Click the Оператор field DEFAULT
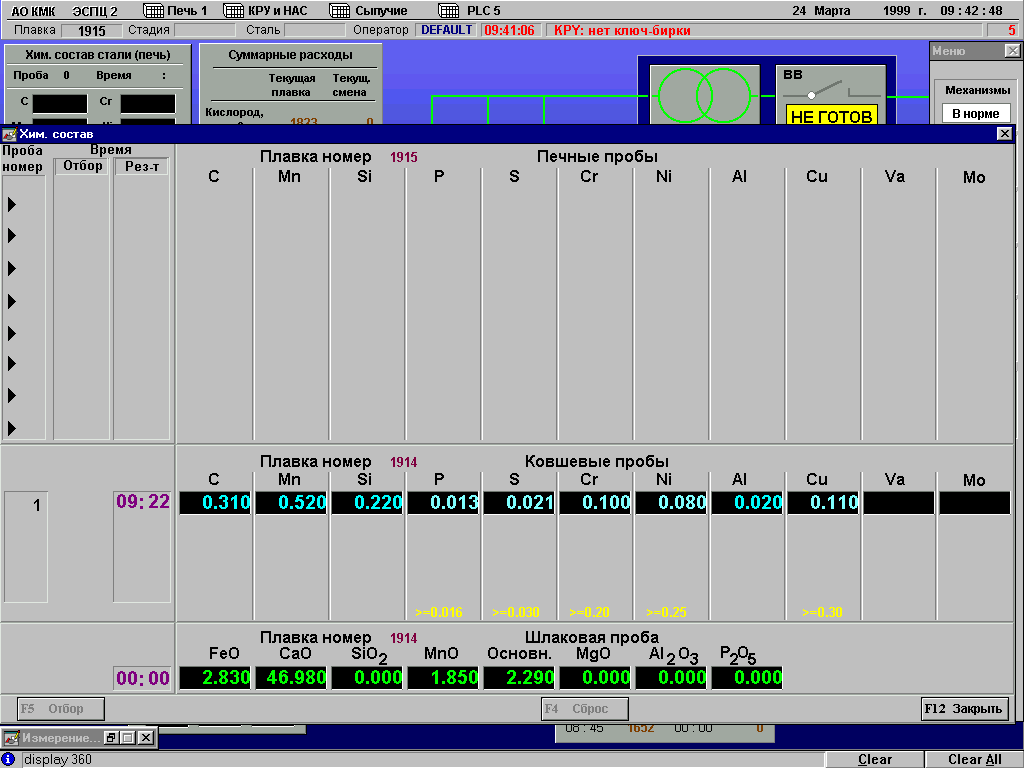 click(x=447, y=30)
